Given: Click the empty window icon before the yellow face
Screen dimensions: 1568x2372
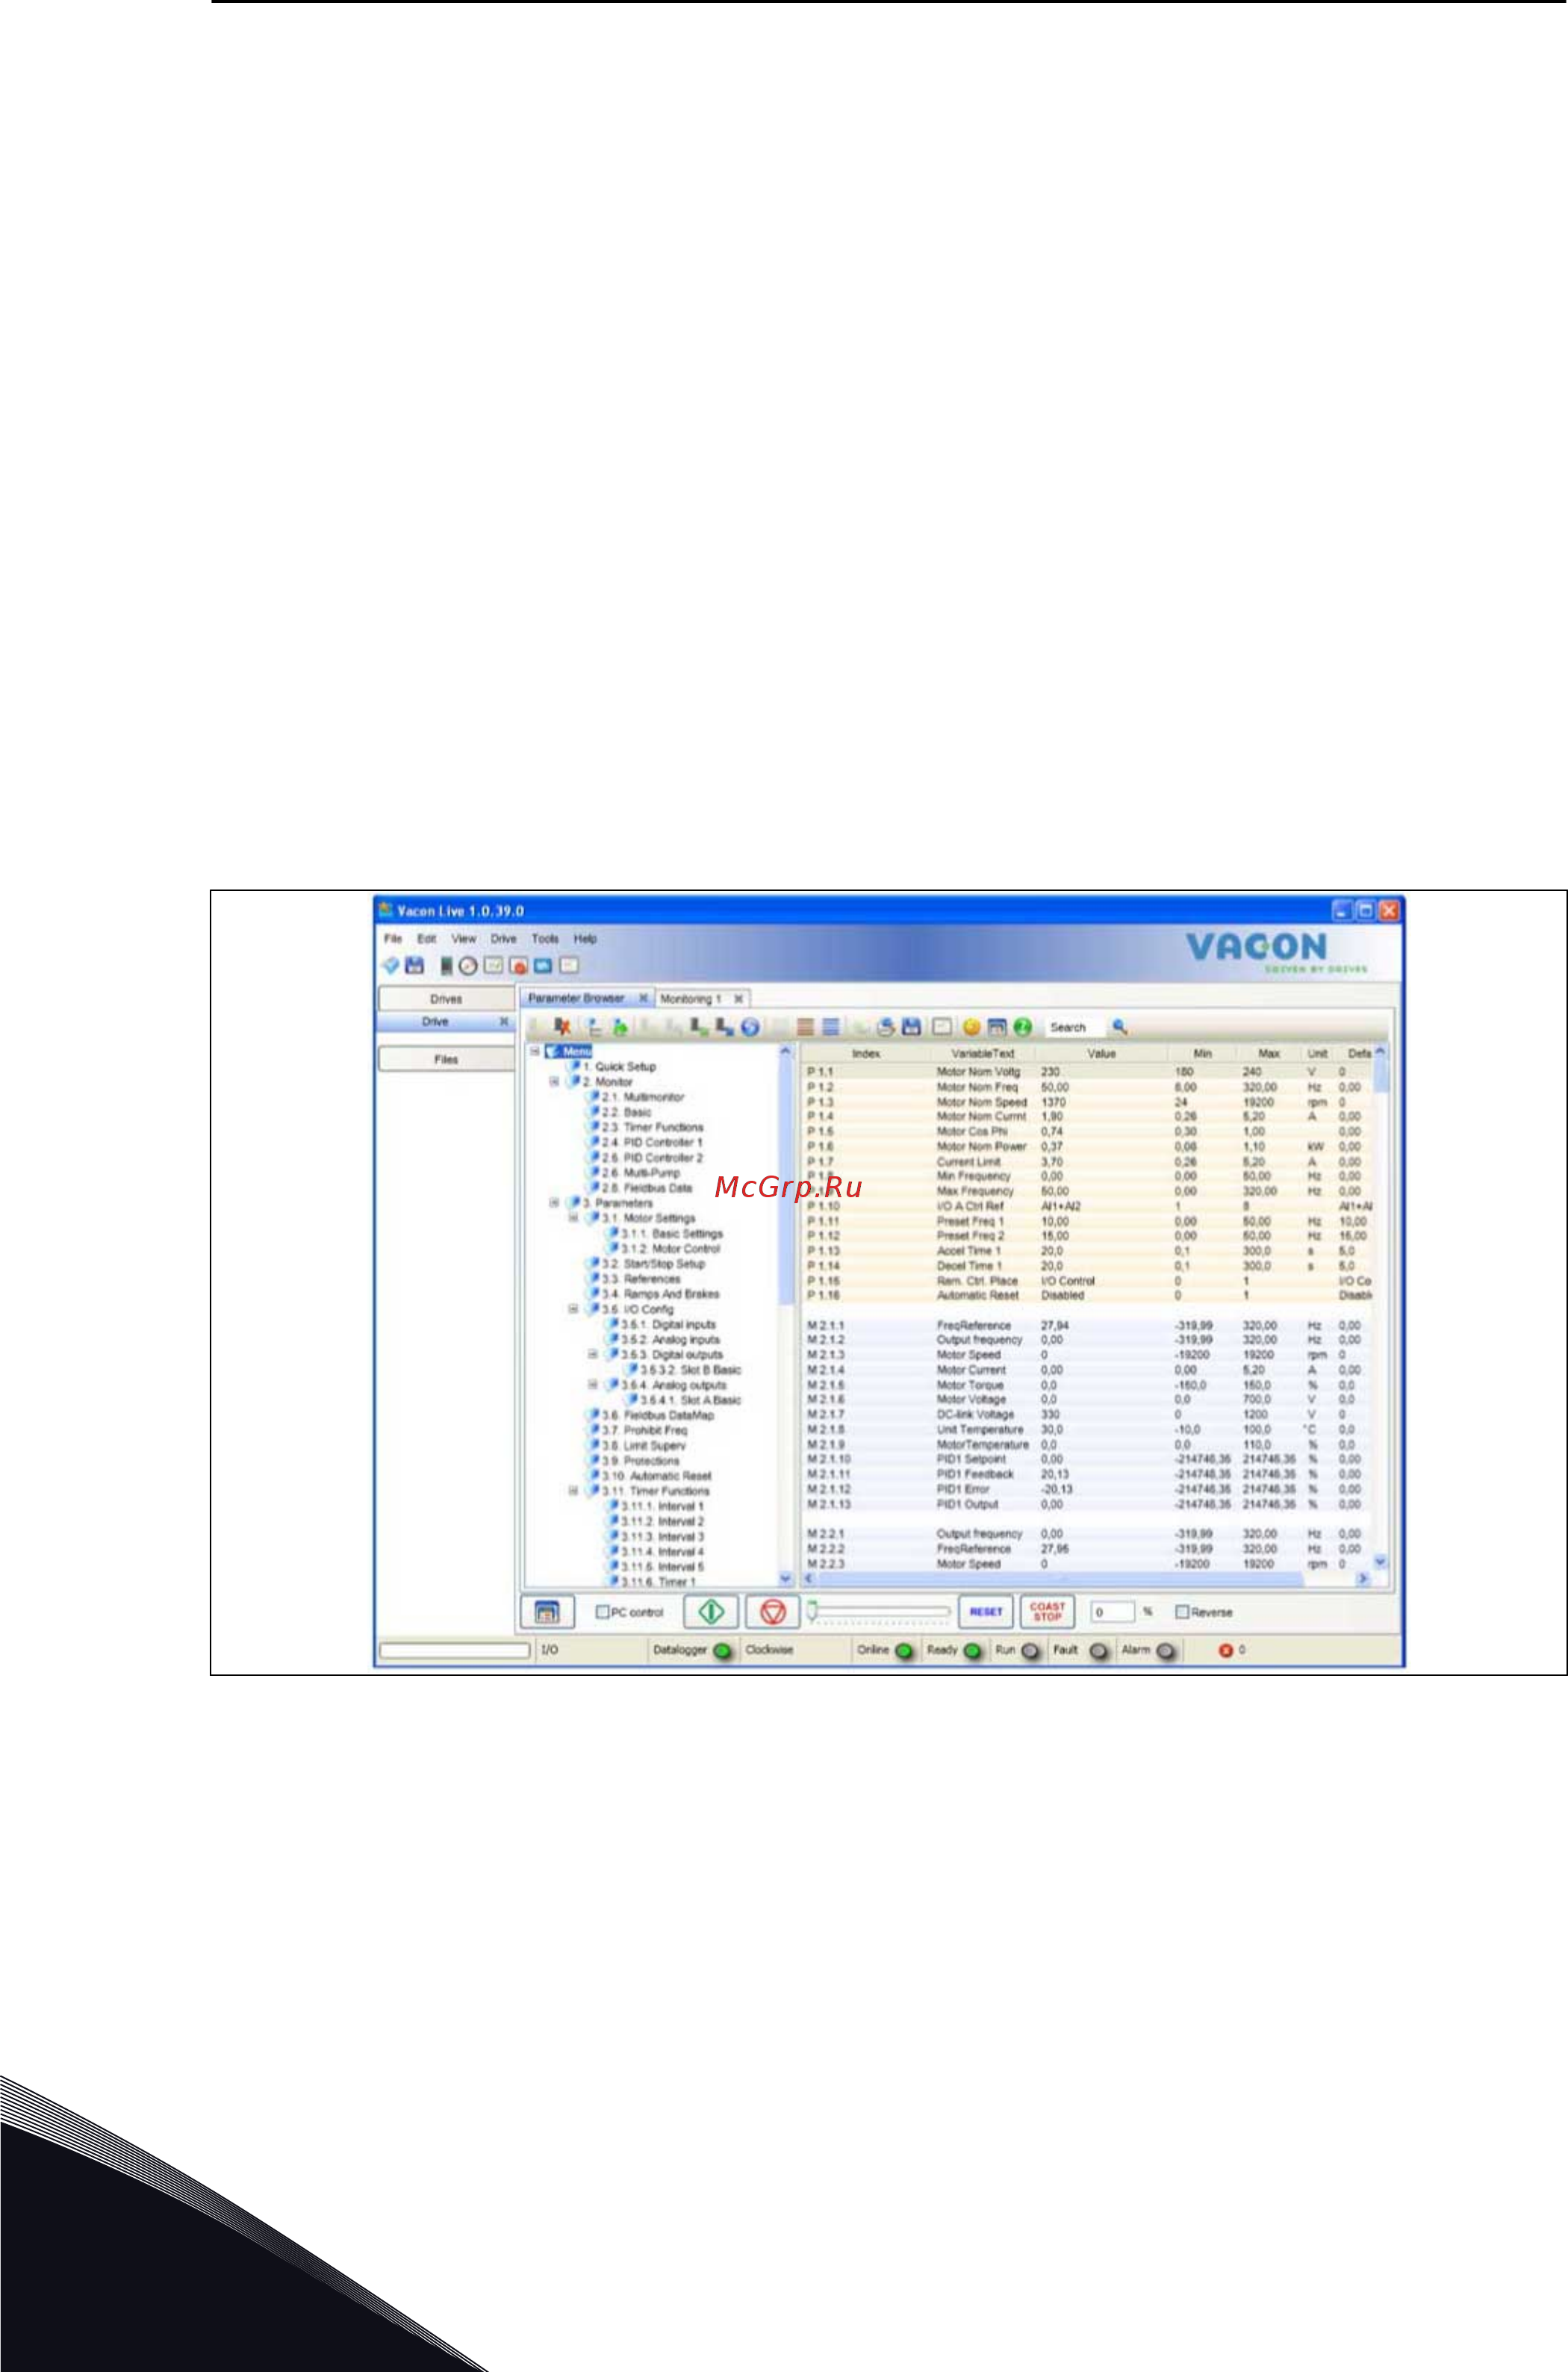Looking at the screenshot, I should pos(942,1027).
